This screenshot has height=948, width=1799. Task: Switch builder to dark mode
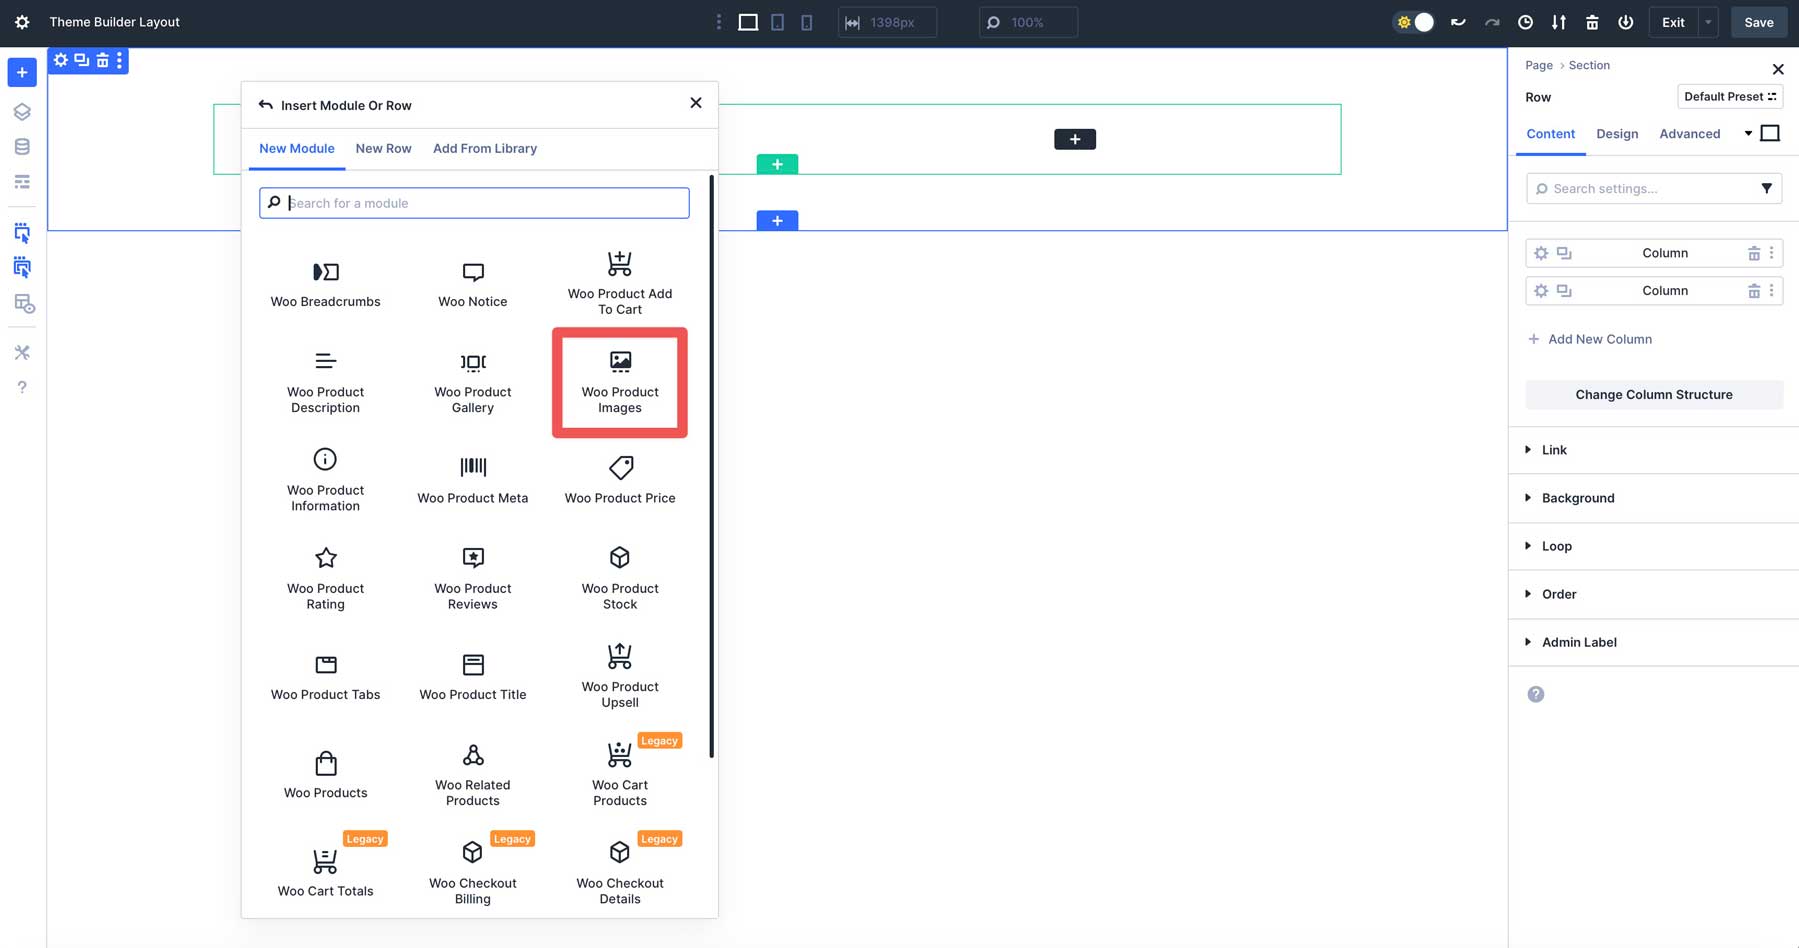pyautogui.click(x=1413, y=21)
